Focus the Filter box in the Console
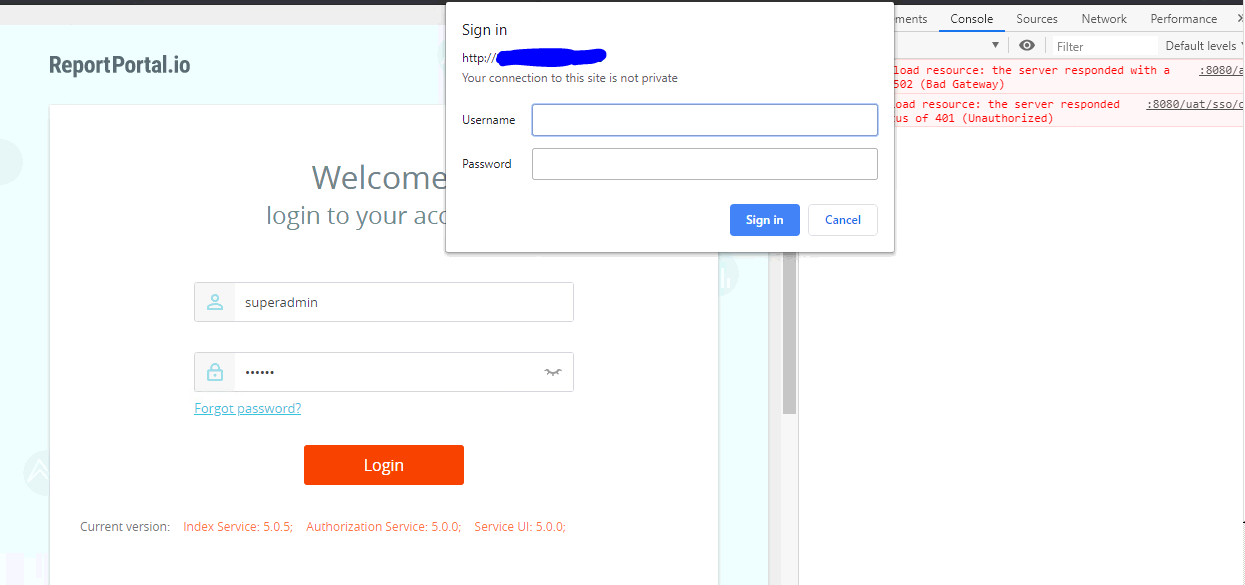Viewport: 1245px width, 585px height. pos(1103,45)
